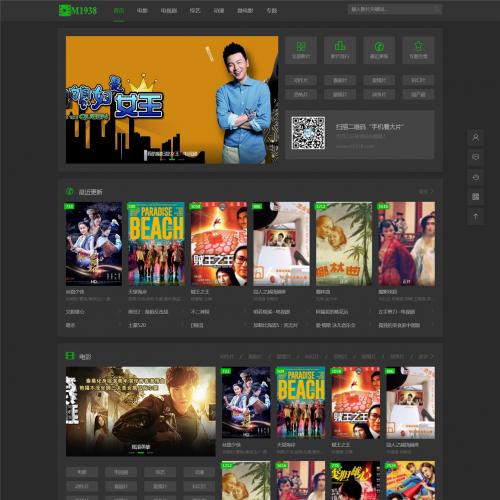
Task: Open the green four-squares grid tile
Action: (x=301, y=50)
